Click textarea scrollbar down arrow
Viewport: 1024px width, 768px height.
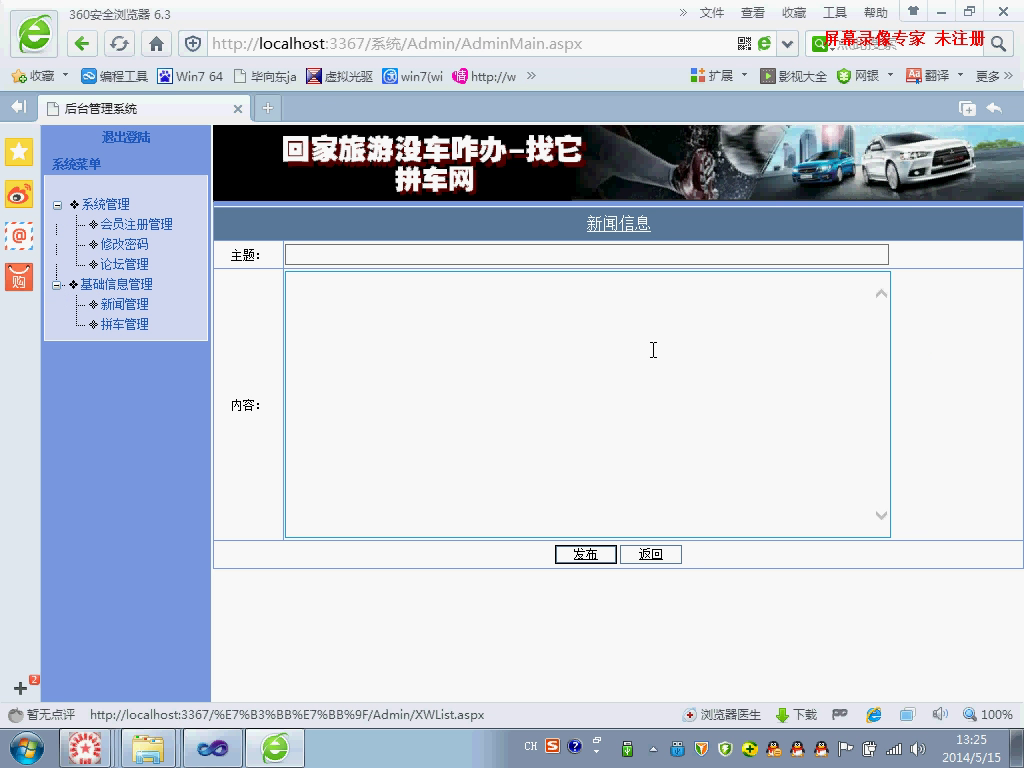point(881,515)
